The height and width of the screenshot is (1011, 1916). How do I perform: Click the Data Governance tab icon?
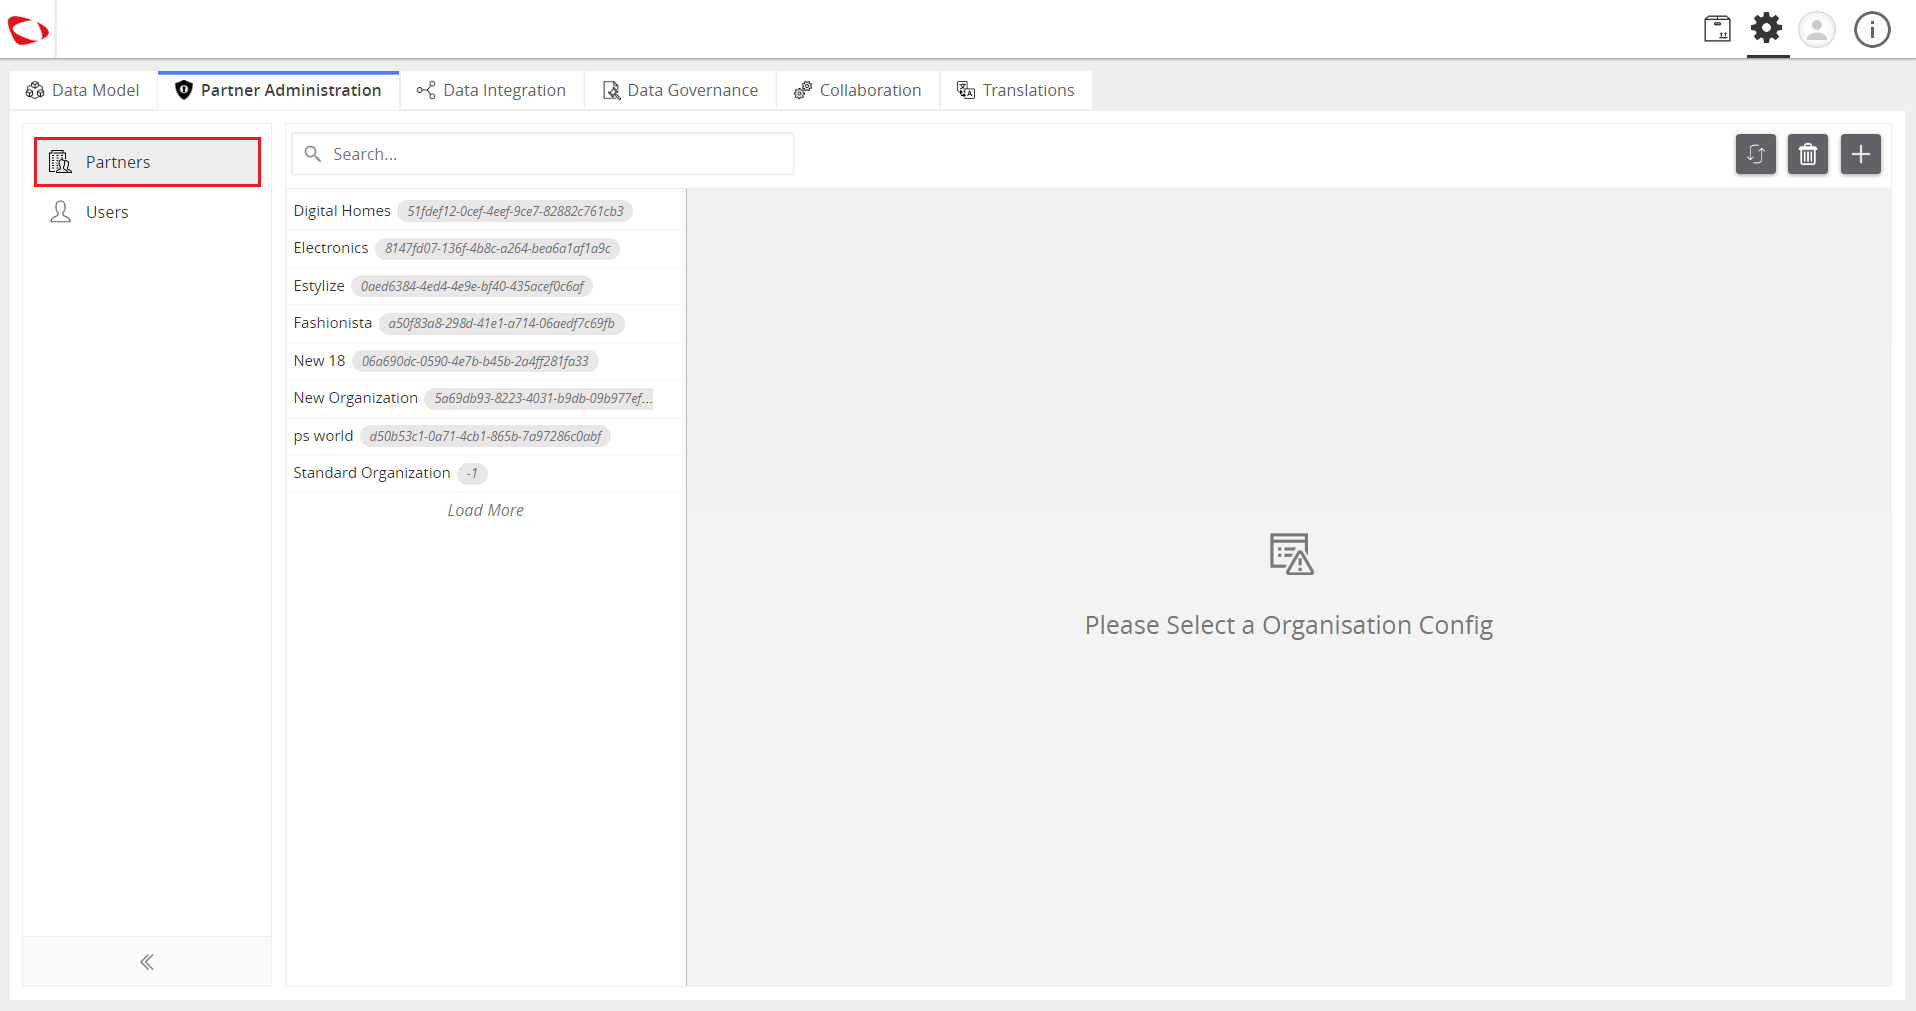pos(611,90)
